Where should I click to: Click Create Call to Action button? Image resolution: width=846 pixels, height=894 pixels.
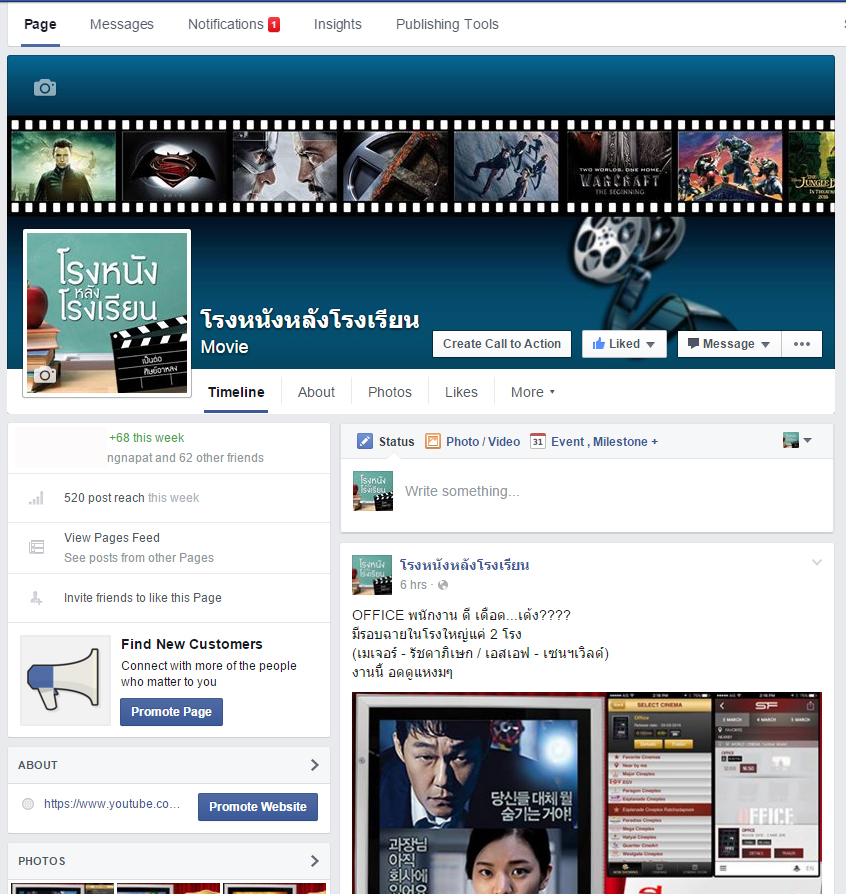pos(502,344)
